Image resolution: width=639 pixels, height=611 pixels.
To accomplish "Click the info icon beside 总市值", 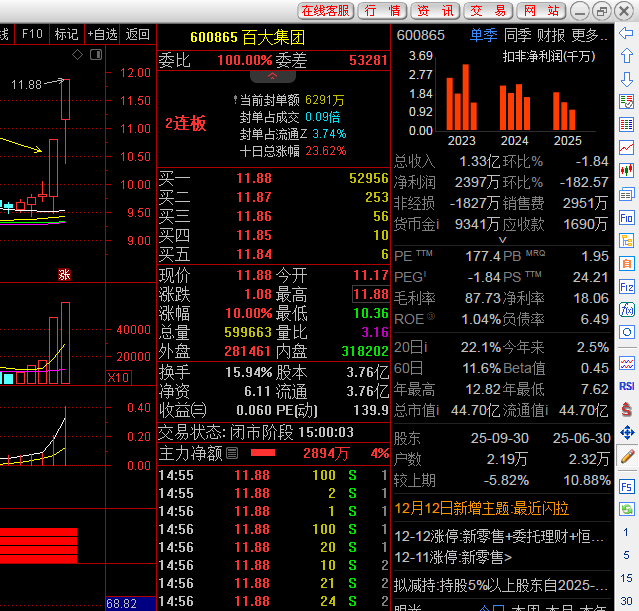I will pyautogui.click(x=437, y=410).
